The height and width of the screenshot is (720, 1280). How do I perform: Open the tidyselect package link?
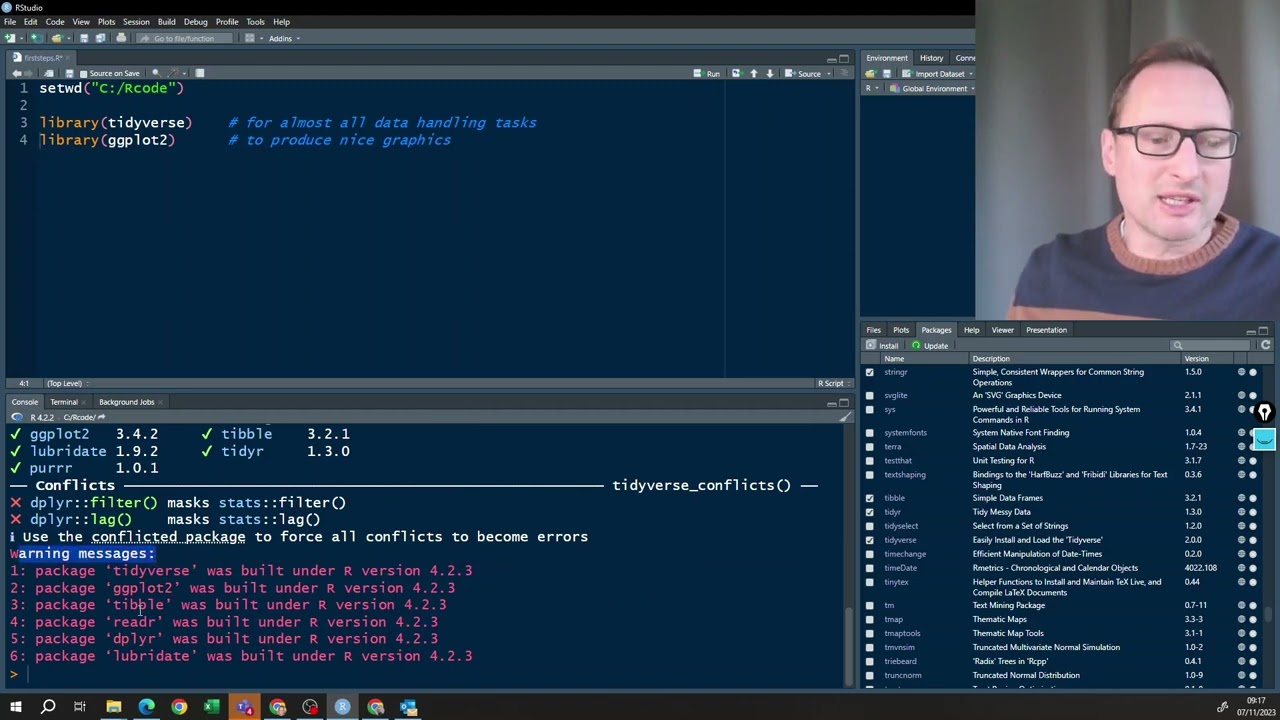pyautogui.click(x=900, y=526)
